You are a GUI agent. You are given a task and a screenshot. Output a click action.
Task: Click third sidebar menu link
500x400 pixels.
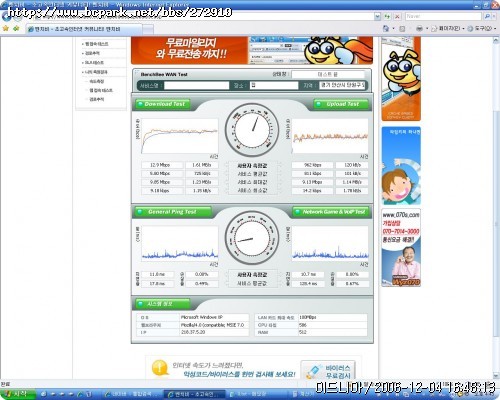(94, 63)
